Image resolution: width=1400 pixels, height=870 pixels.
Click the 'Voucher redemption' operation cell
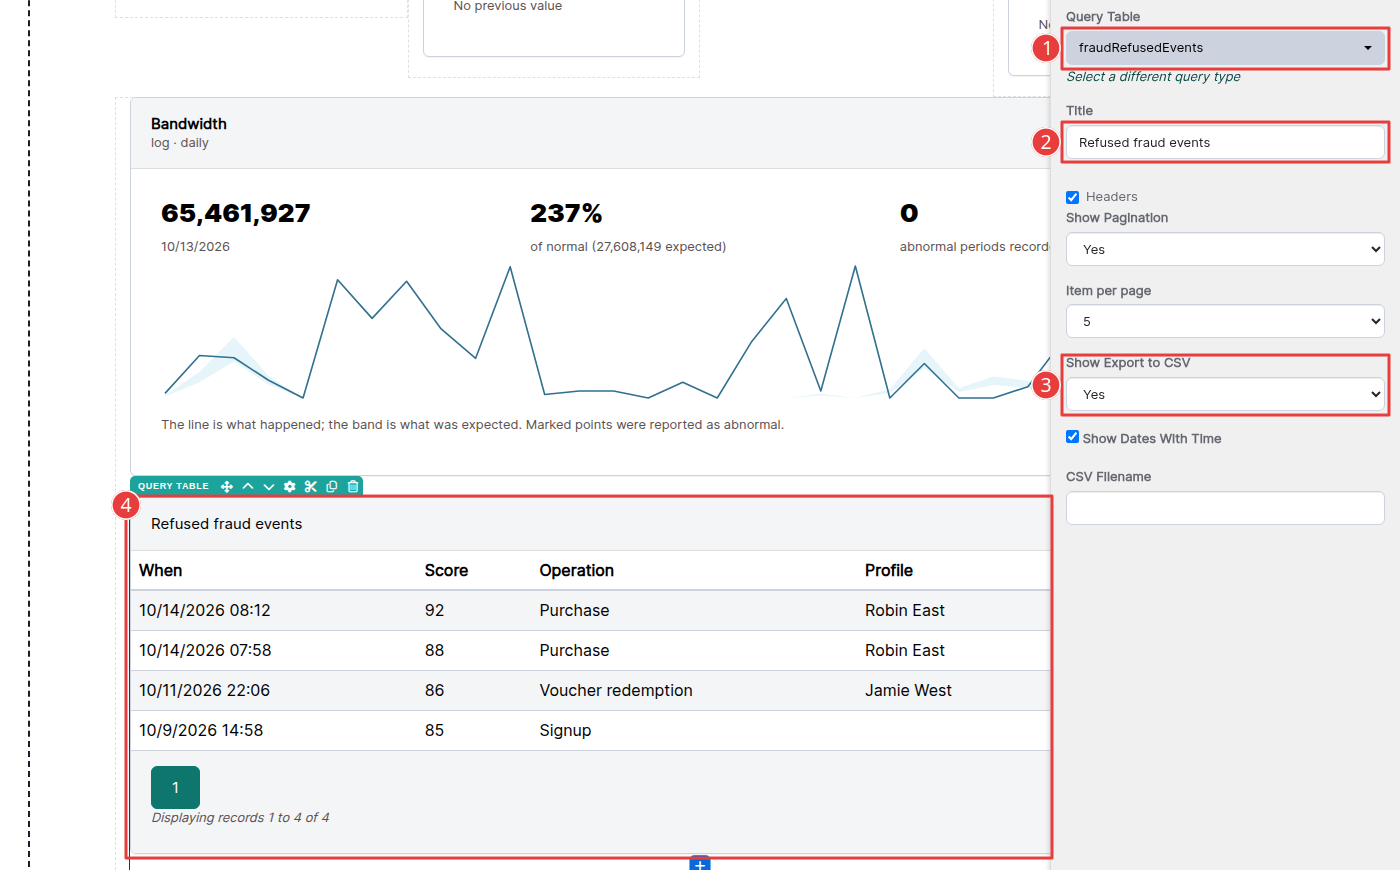point(616,690)
